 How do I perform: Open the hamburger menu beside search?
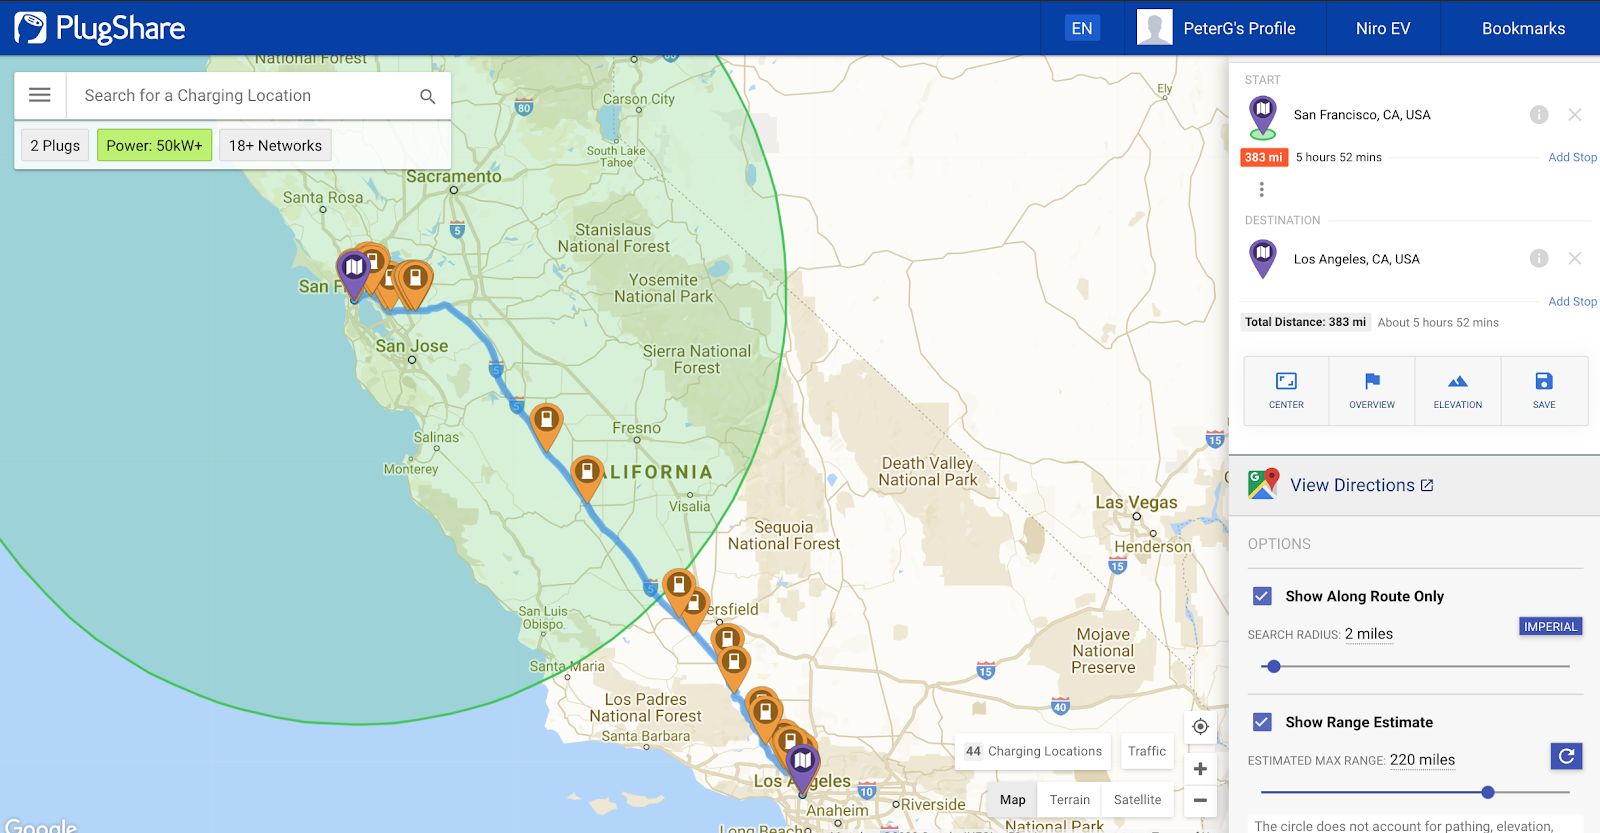tap(40, 95)
